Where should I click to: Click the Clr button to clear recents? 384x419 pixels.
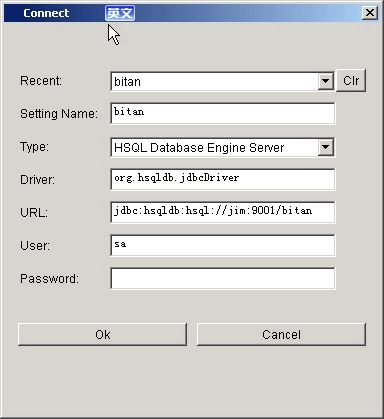(351, 80)
